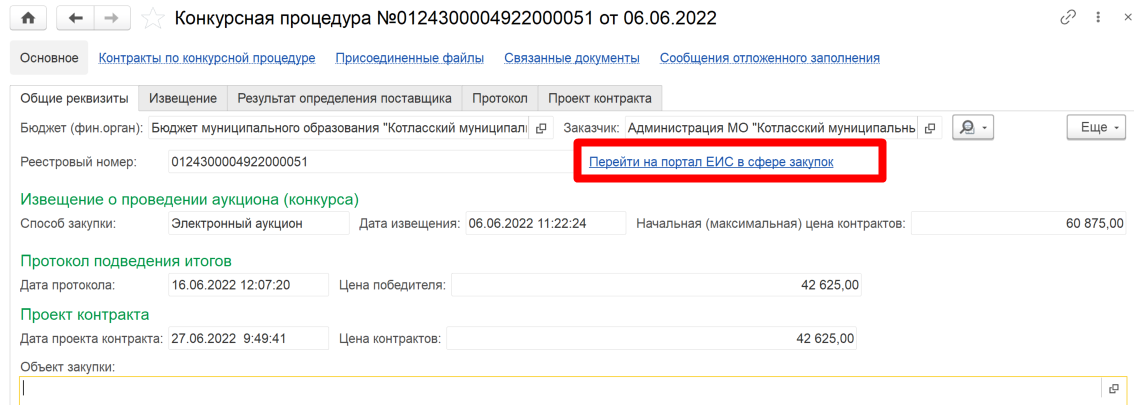Copy link using the chain icon

1069,18
